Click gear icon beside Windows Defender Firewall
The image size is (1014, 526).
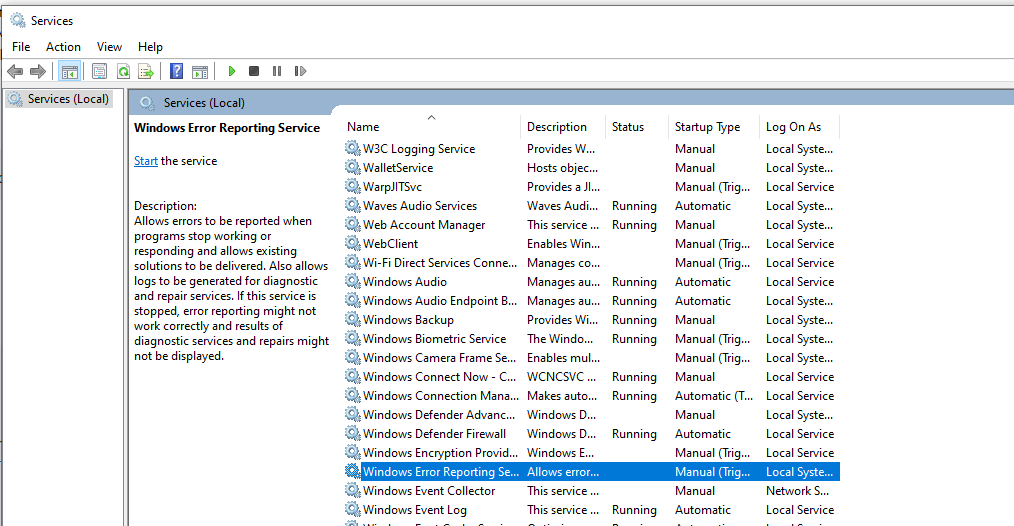pos(352,433)
